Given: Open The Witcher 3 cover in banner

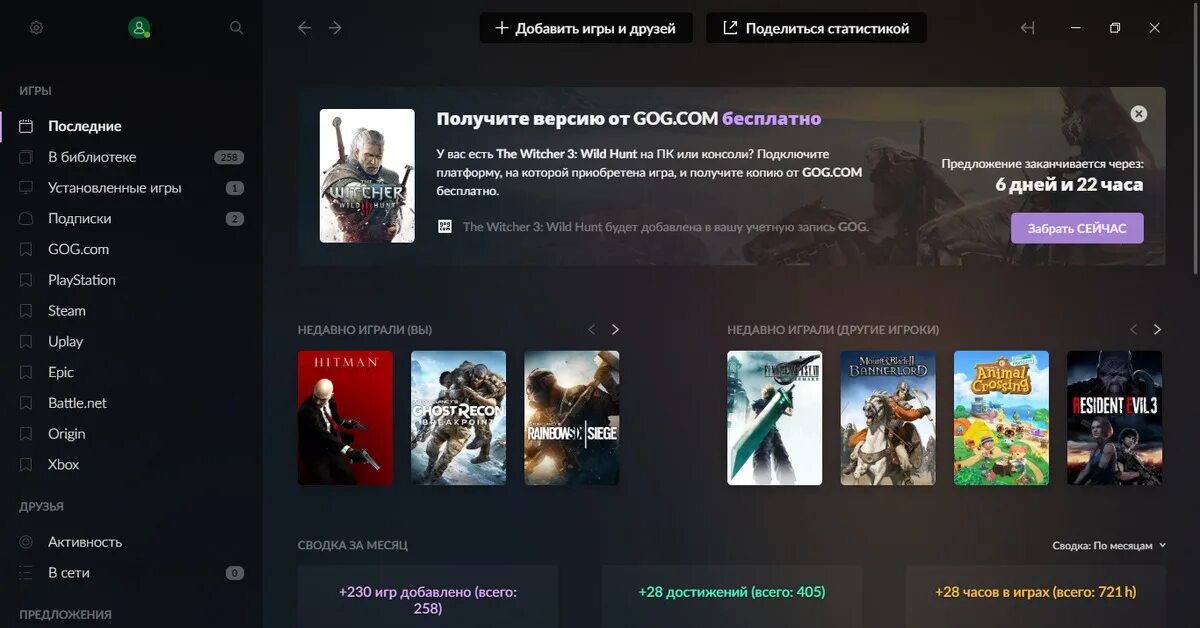Looking at the screenshot, I should [x=367, y=176].
